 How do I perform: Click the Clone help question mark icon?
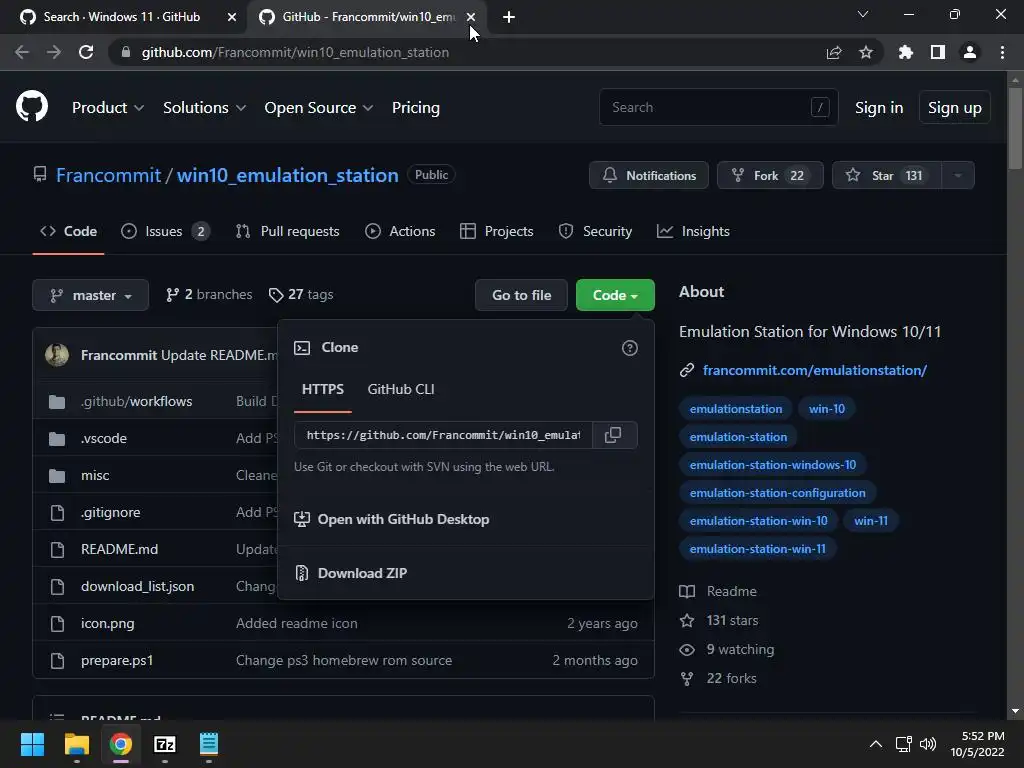point(630,348)
